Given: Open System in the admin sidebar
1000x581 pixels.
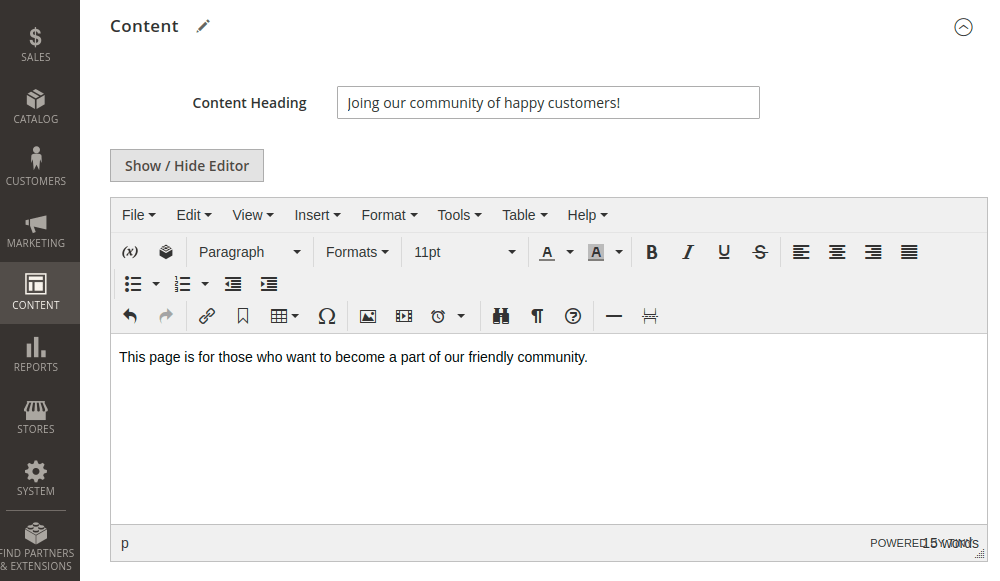Looking at the screenshot, I should point(36,478).
